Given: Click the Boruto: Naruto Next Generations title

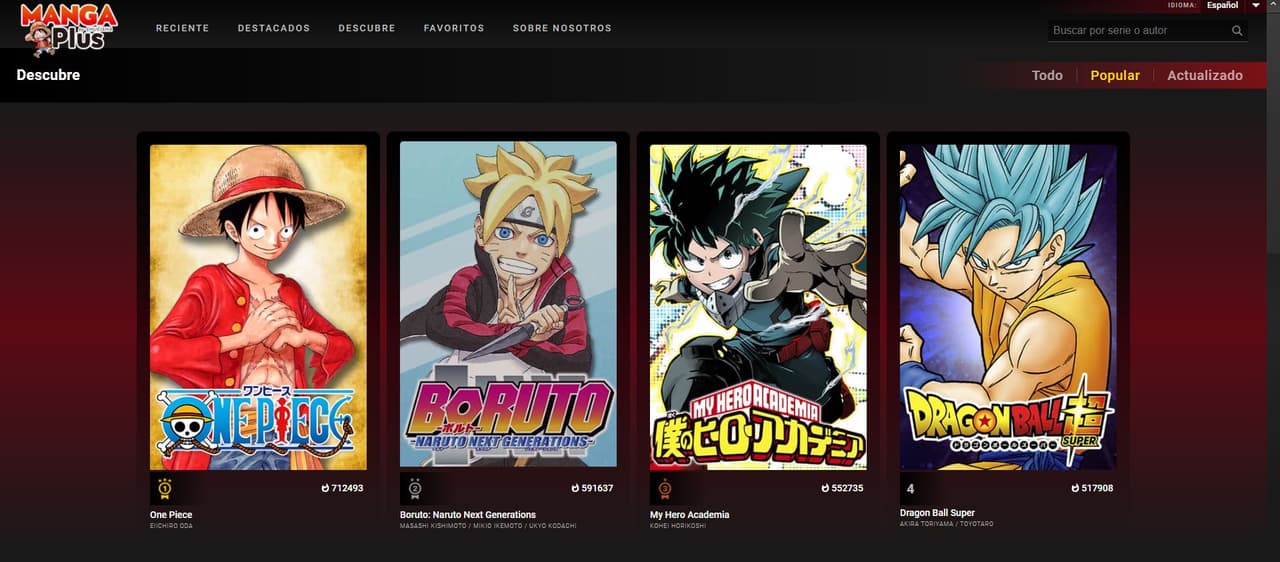Looking at the screenshot, I should point(468,515).
